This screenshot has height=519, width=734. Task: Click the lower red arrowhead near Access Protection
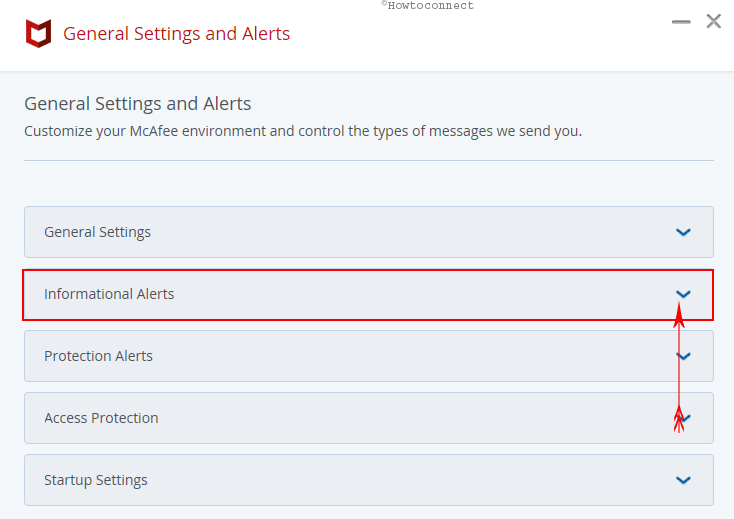tap(679, 419)
